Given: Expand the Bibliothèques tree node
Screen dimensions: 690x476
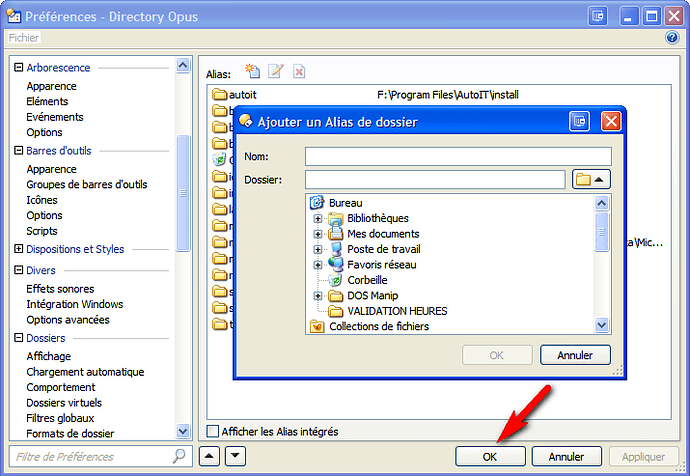Looking at the screenshot, I should [x=317, y=218].
